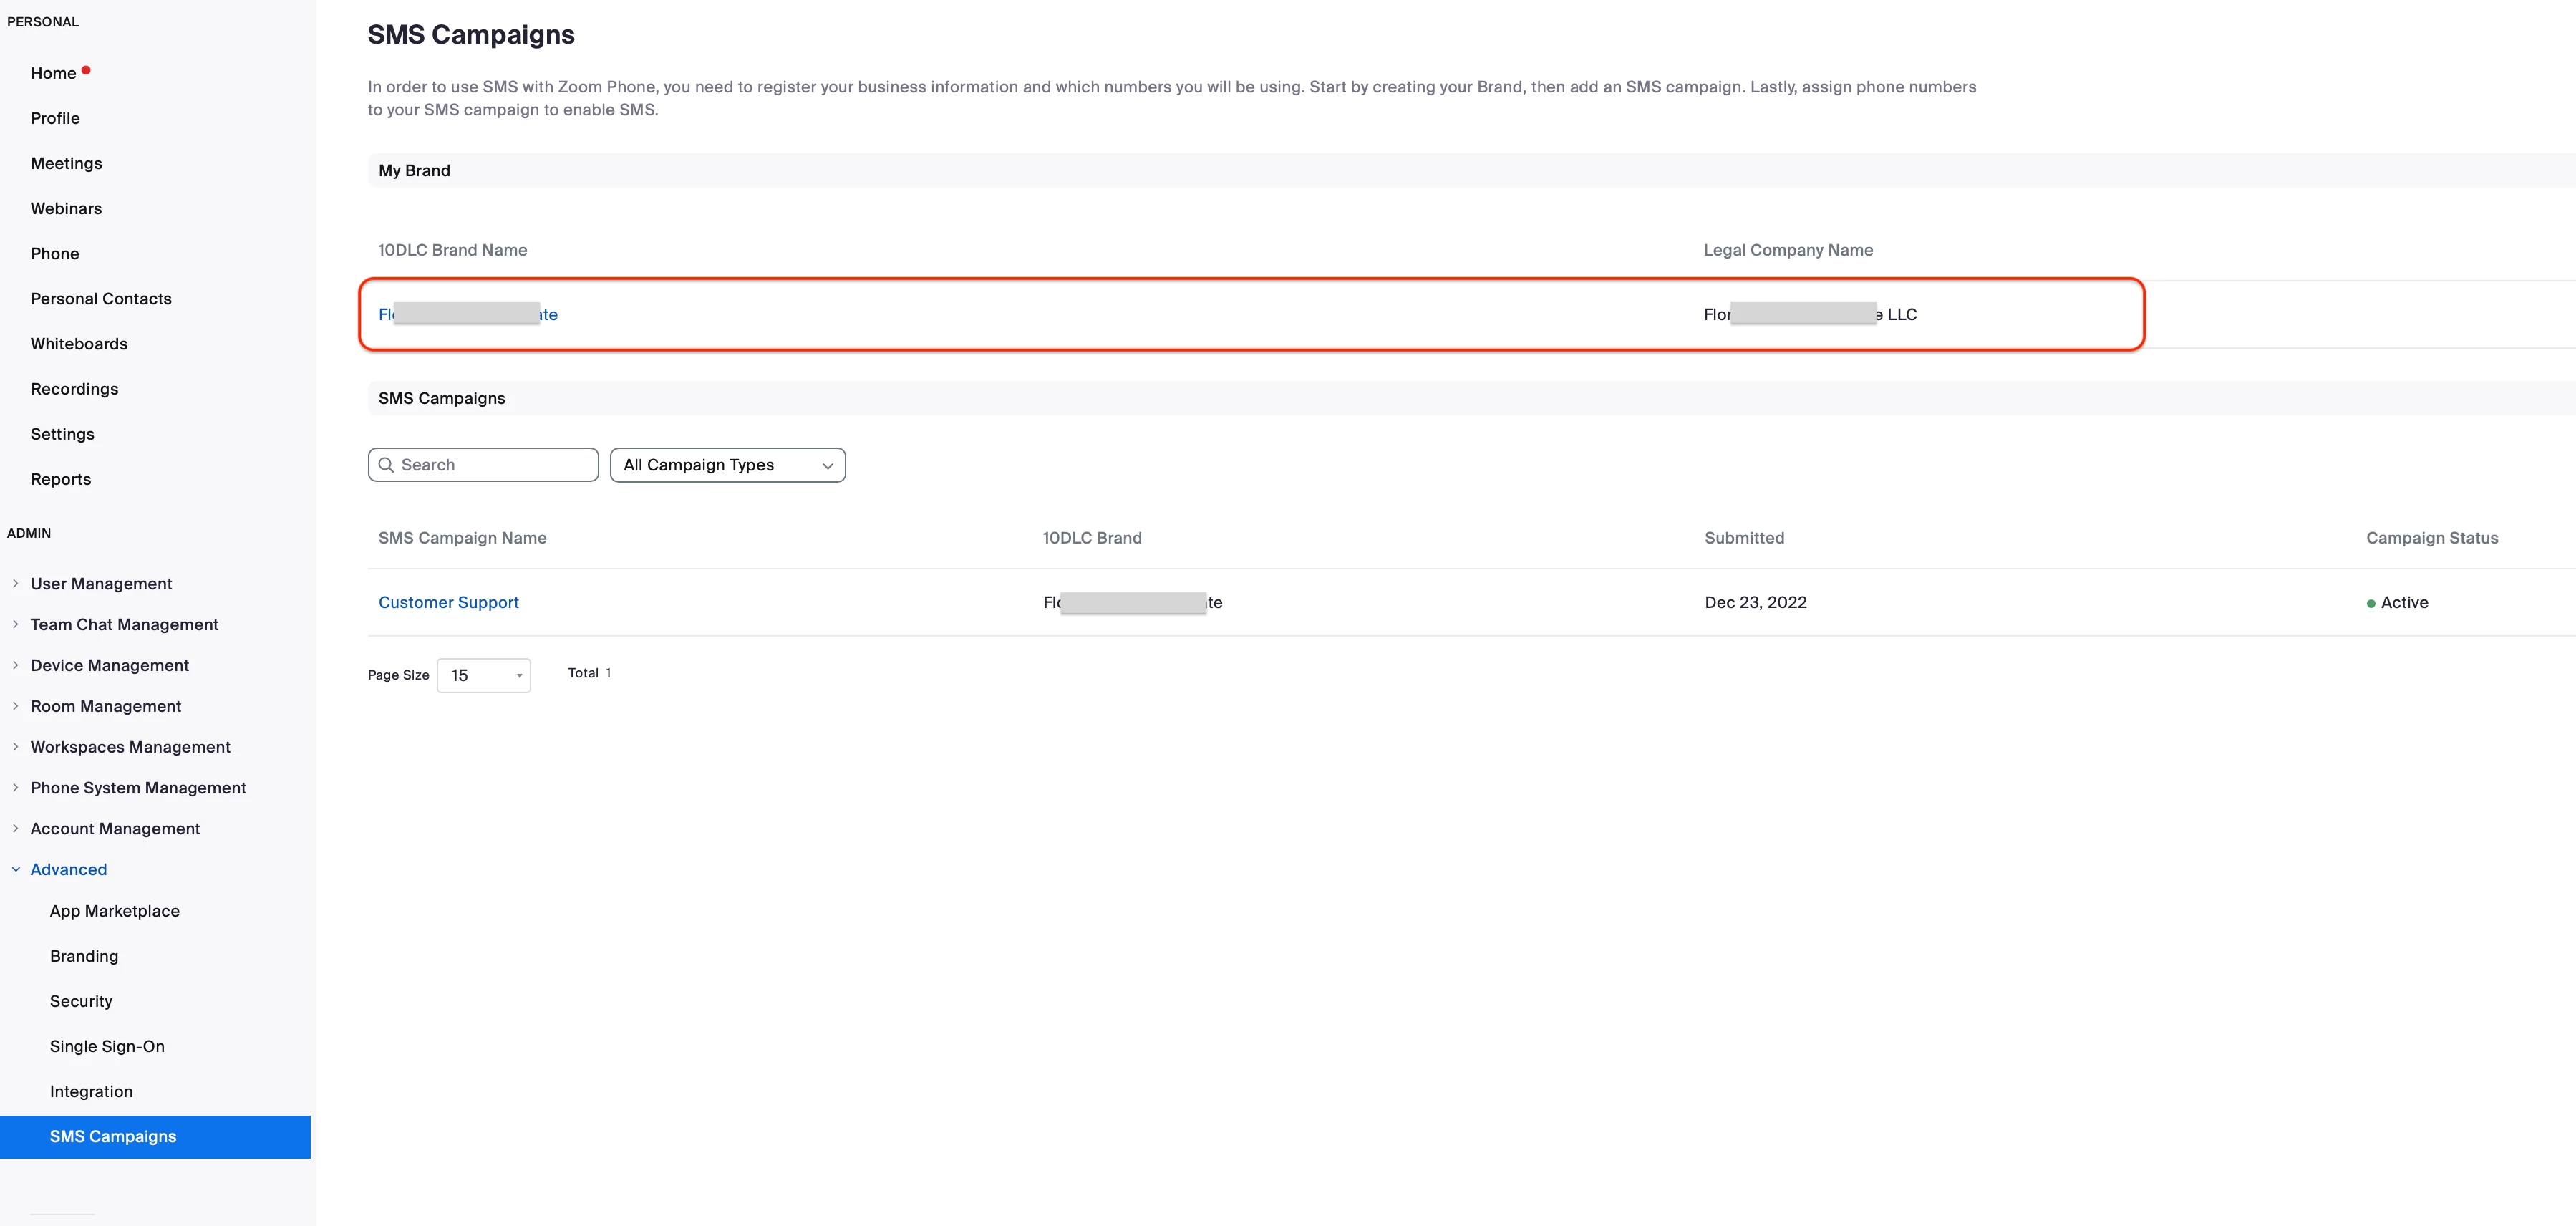This screenshot has height=1226, width=2576.
Task: Open the Branding page
Action: coord(84,956)
